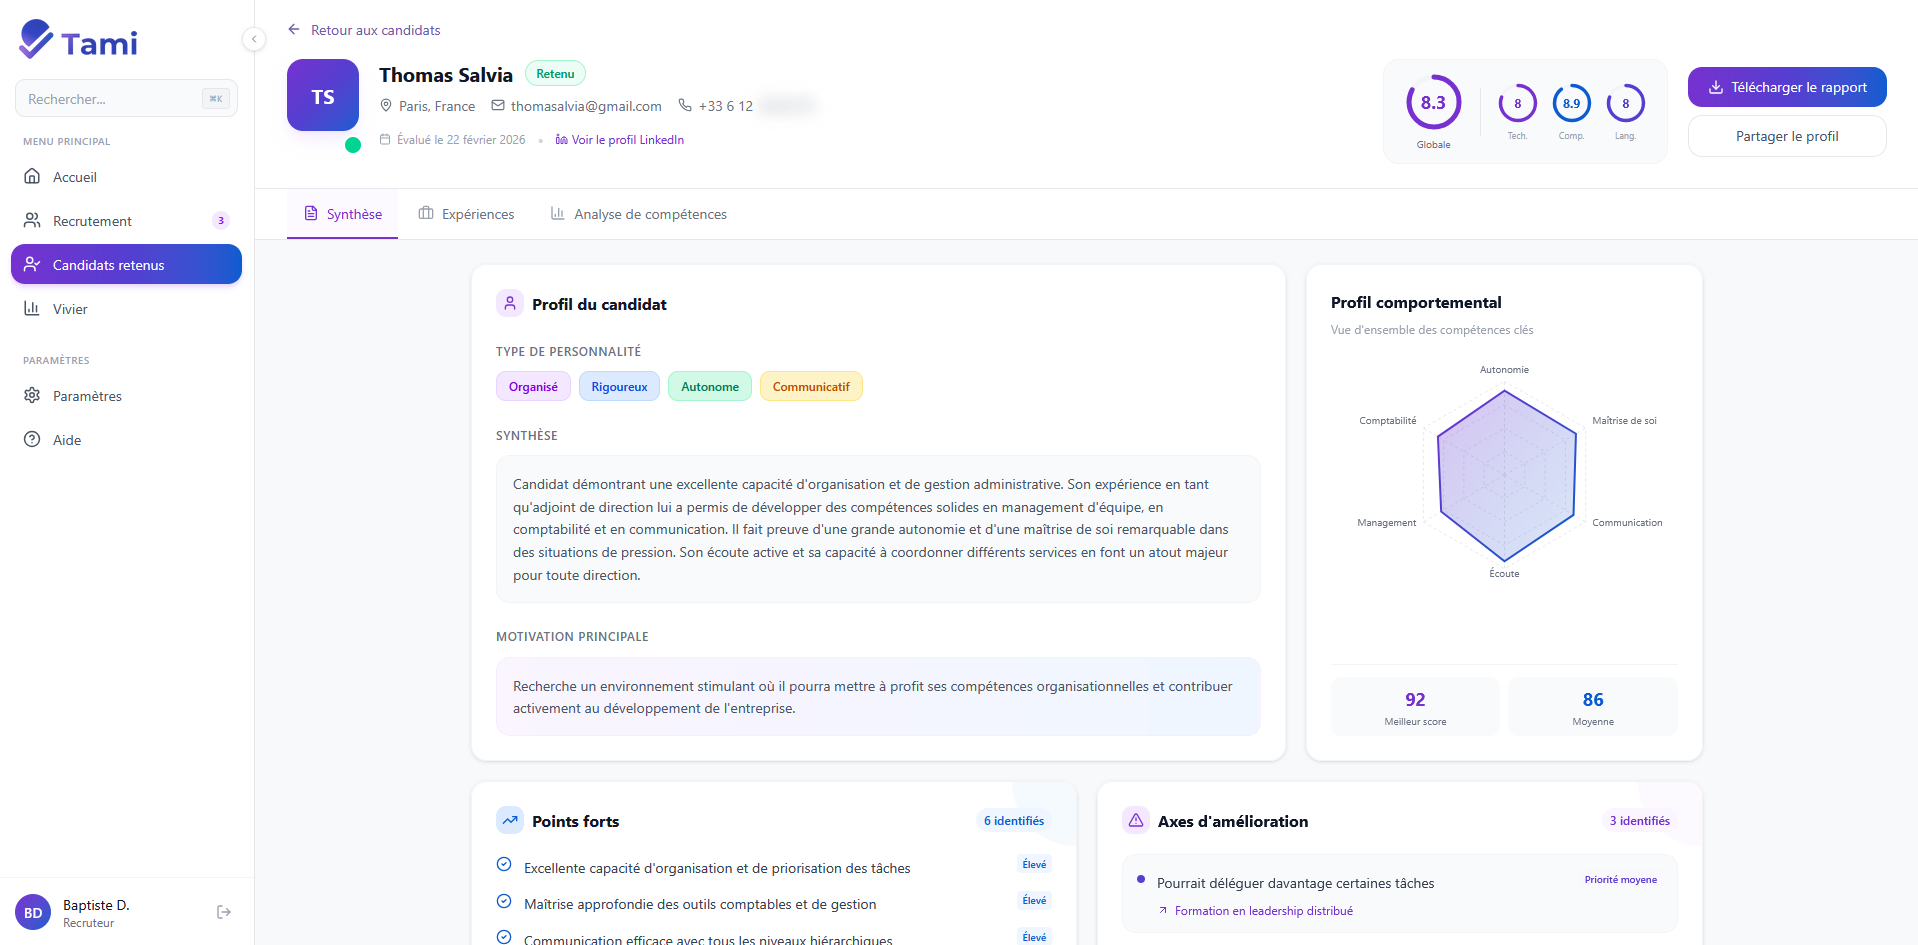Viewport: 1918px width, 945px height.
Task: Click the Tami logo icon
Action: point(36,40)
